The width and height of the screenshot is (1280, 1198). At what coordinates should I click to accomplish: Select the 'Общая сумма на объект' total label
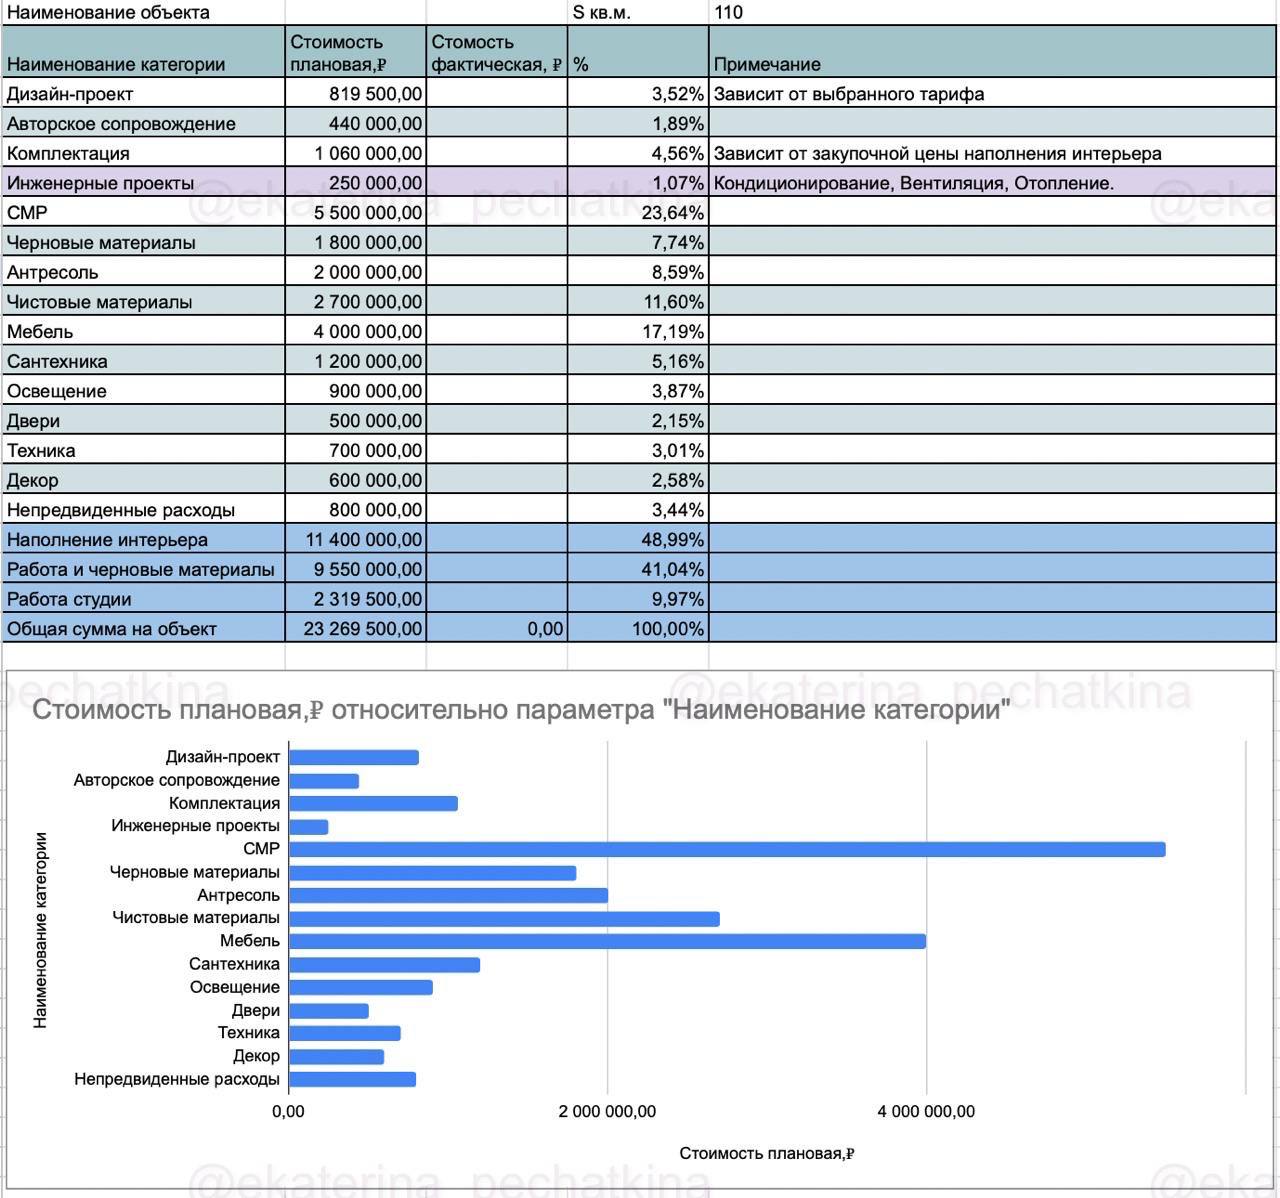[x=143, y=629]
